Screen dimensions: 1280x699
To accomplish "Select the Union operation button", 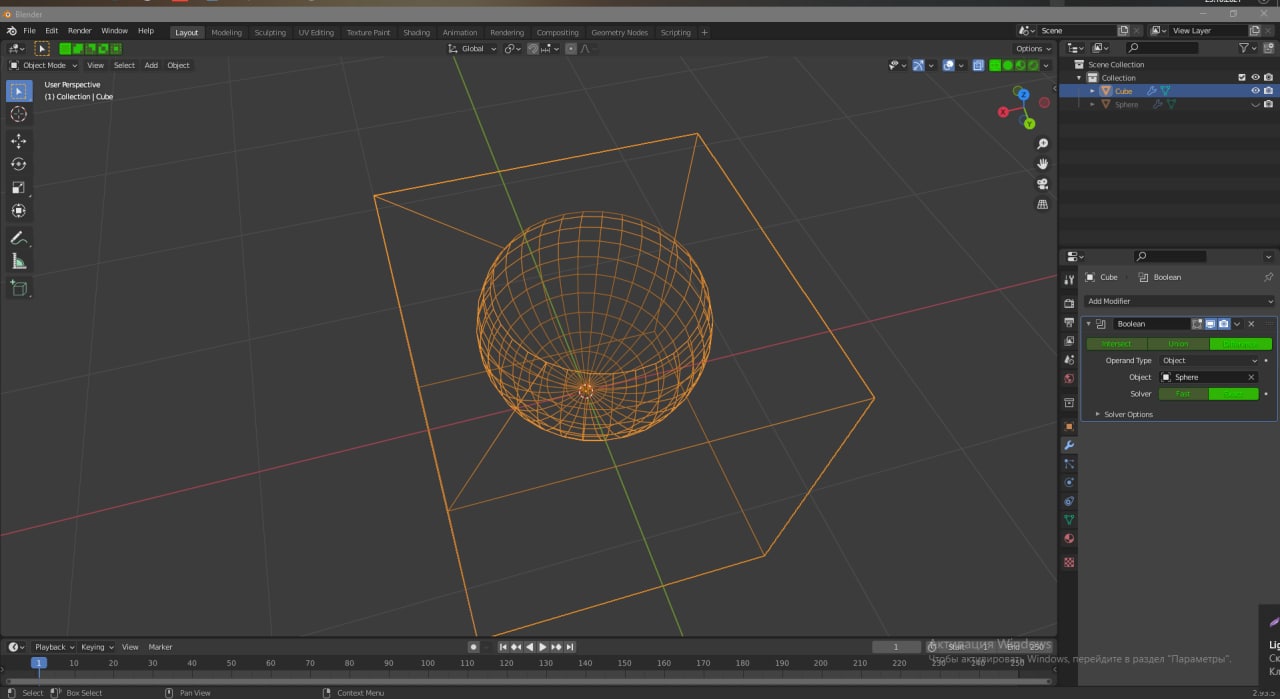I will 1178,344.
